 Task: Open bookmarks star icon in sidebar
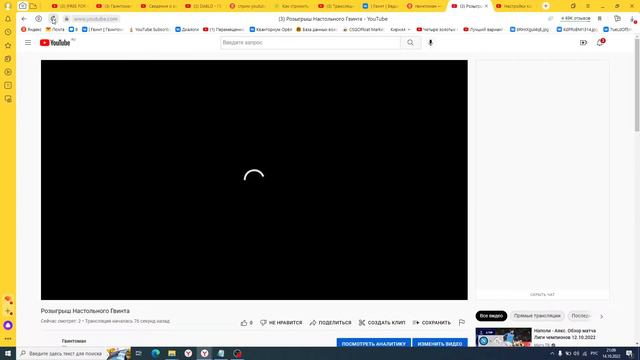8,45
